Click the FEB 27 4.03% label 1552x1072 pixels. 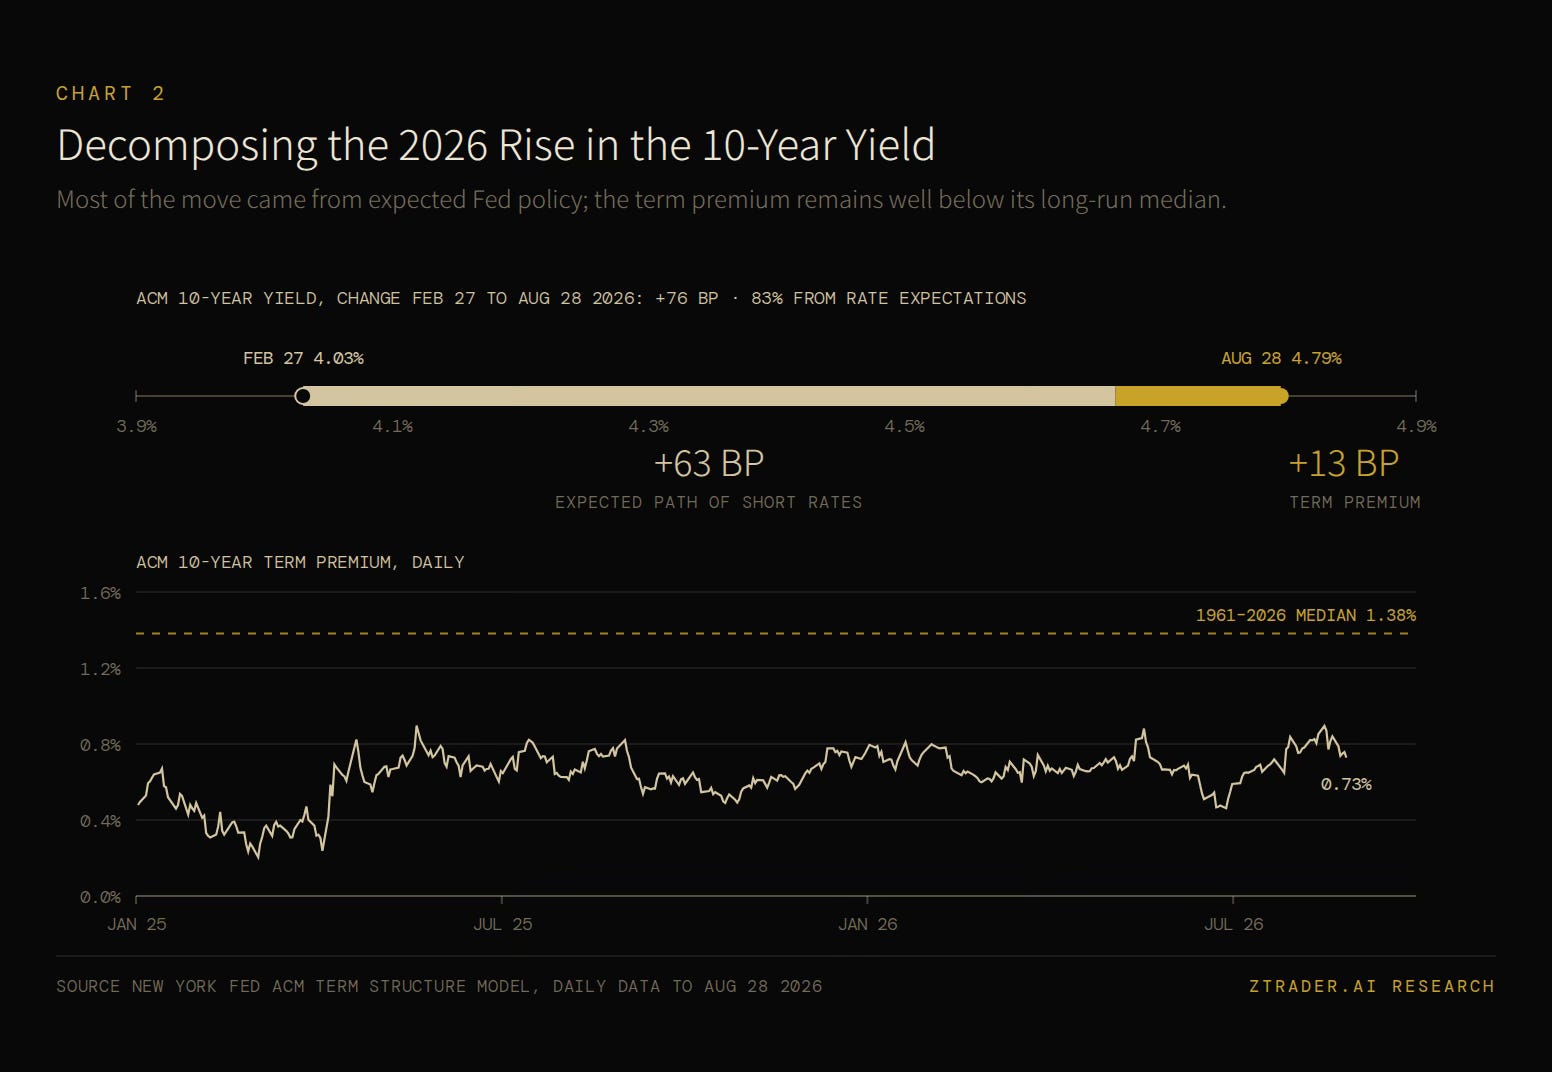click(303, 358)
